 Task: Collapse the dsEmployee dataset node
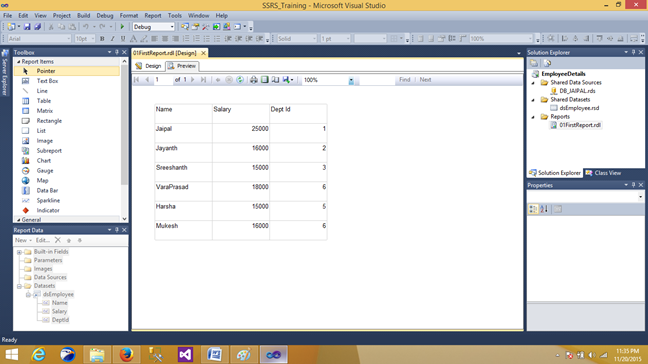click(x=28, y=295)
